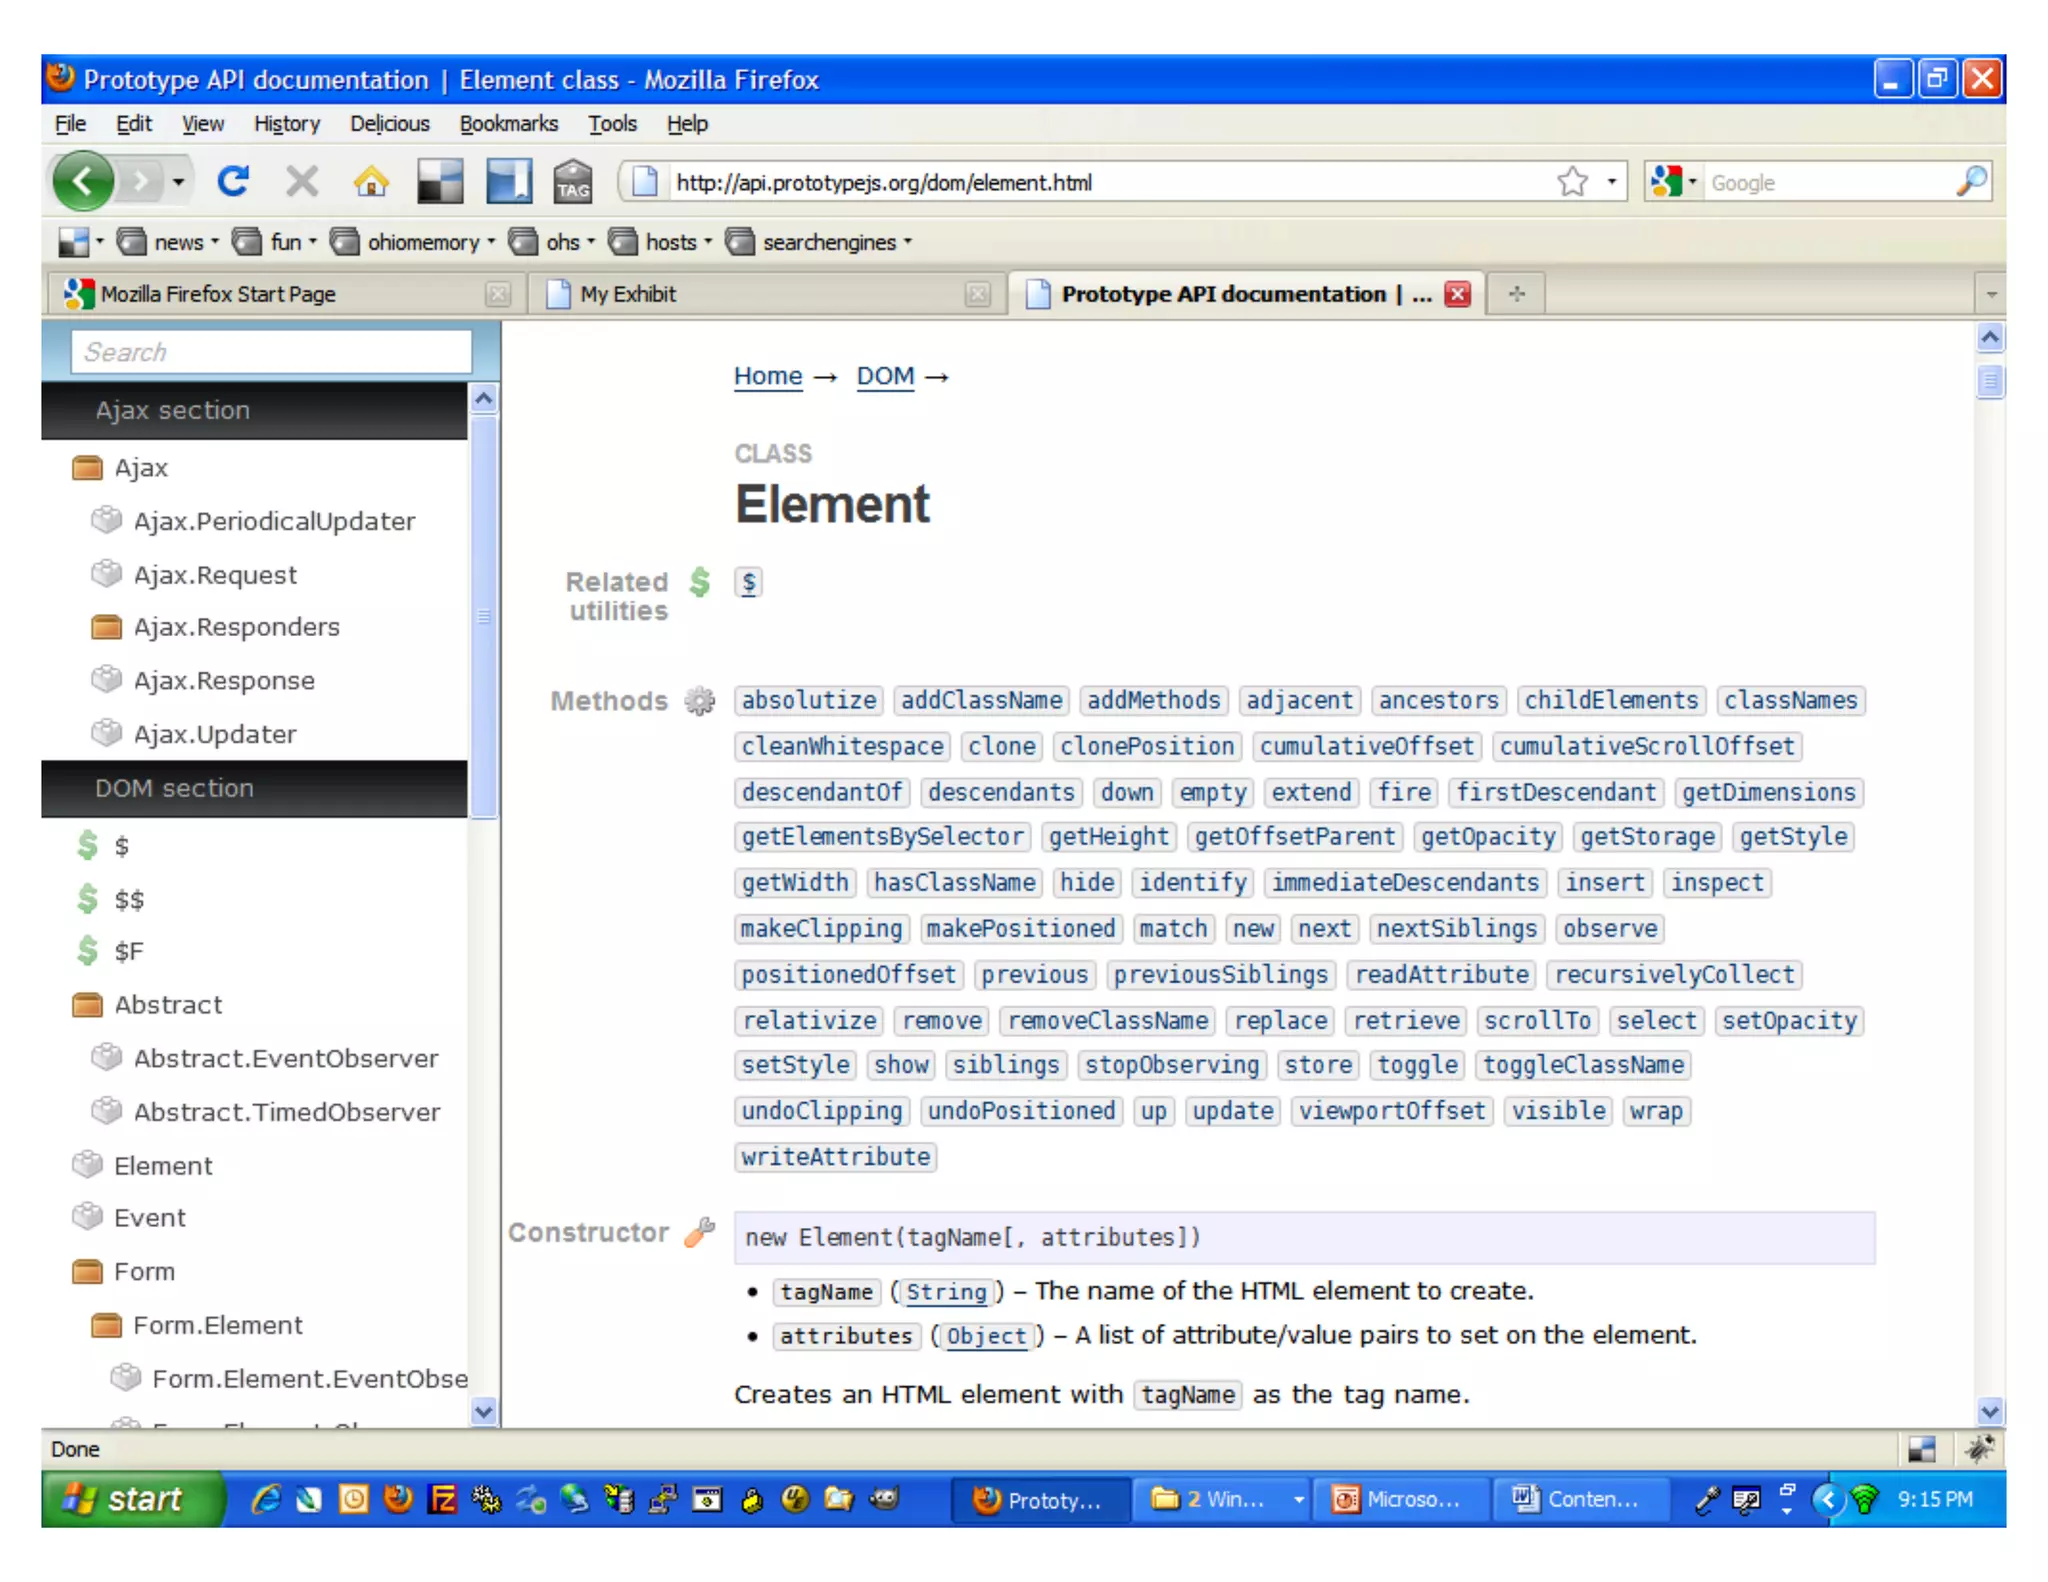Viewport: 2048px width, 1582px height.
Task: Click the Delicious bookmarks checkerboard toolbar icon
Action: 440,182
